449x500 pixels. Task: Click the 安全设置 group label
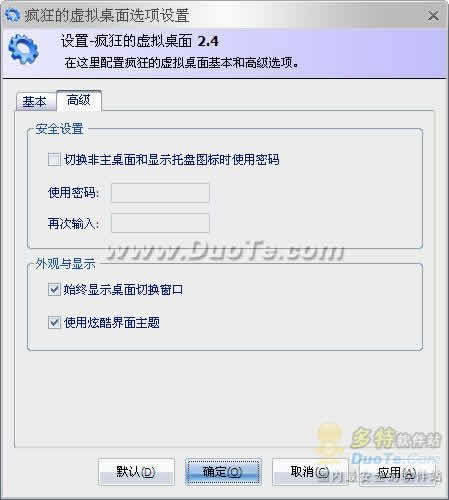pos(60,129)
